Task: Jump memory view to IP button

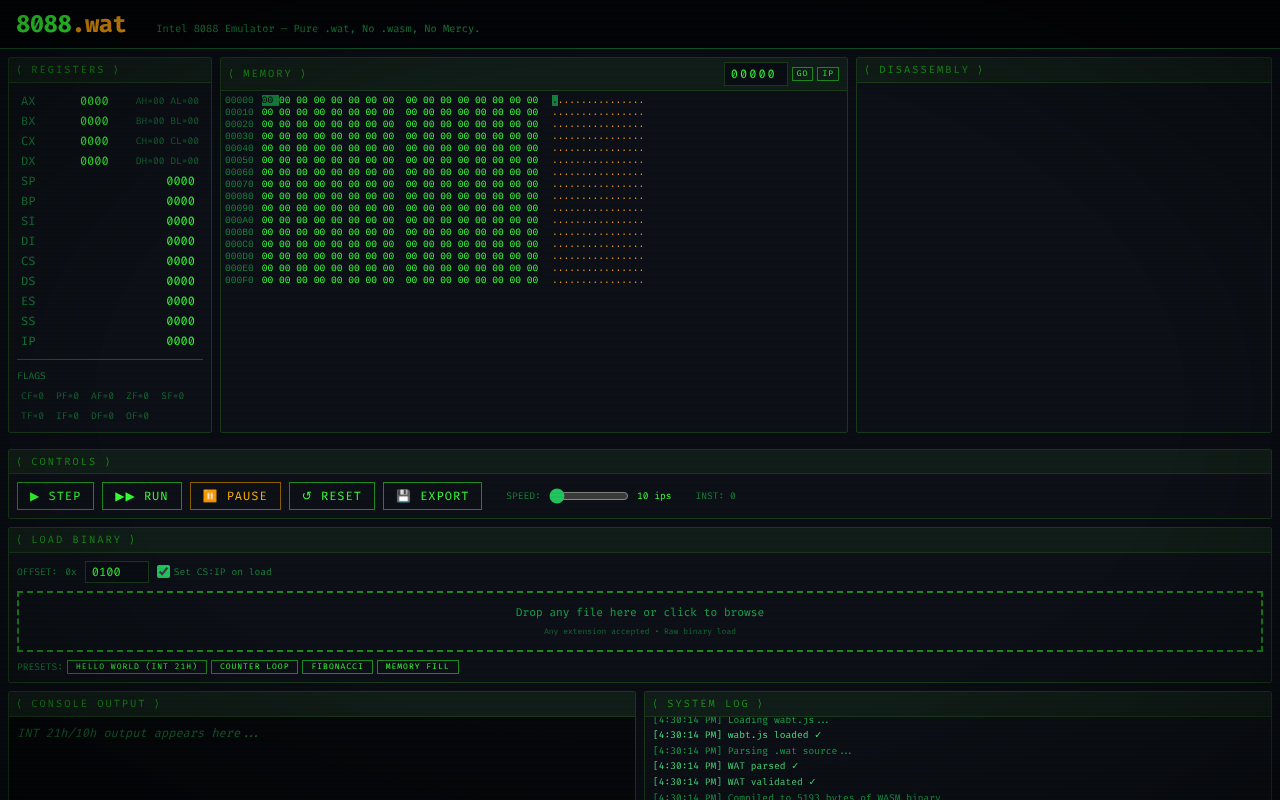Action: (828, 74)
